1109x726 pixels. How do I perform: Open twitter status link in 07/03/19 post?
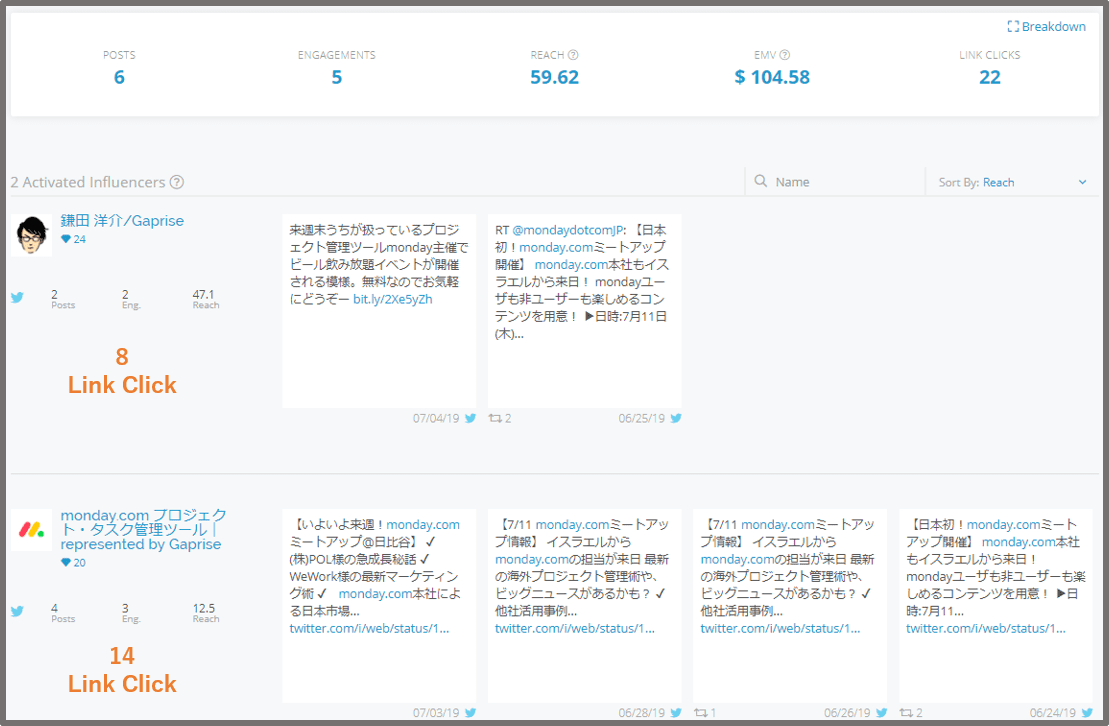pyautogui.click(x=369, y=628)
